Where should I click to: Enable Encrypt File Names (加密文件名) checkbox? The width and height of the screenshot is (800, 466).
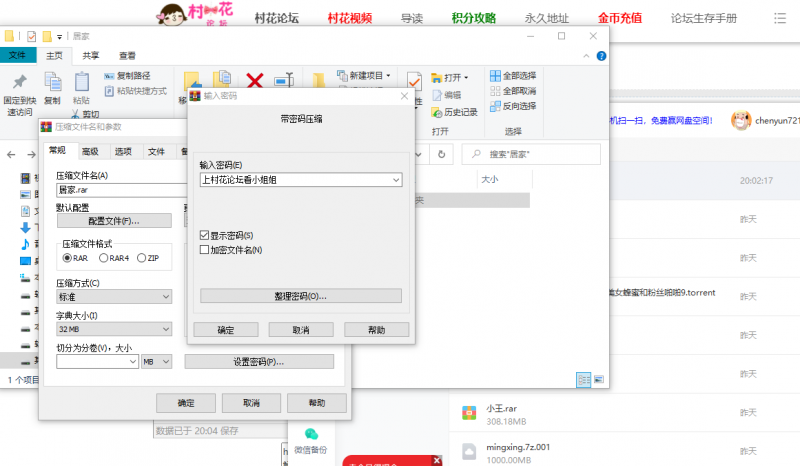[205, 249]
